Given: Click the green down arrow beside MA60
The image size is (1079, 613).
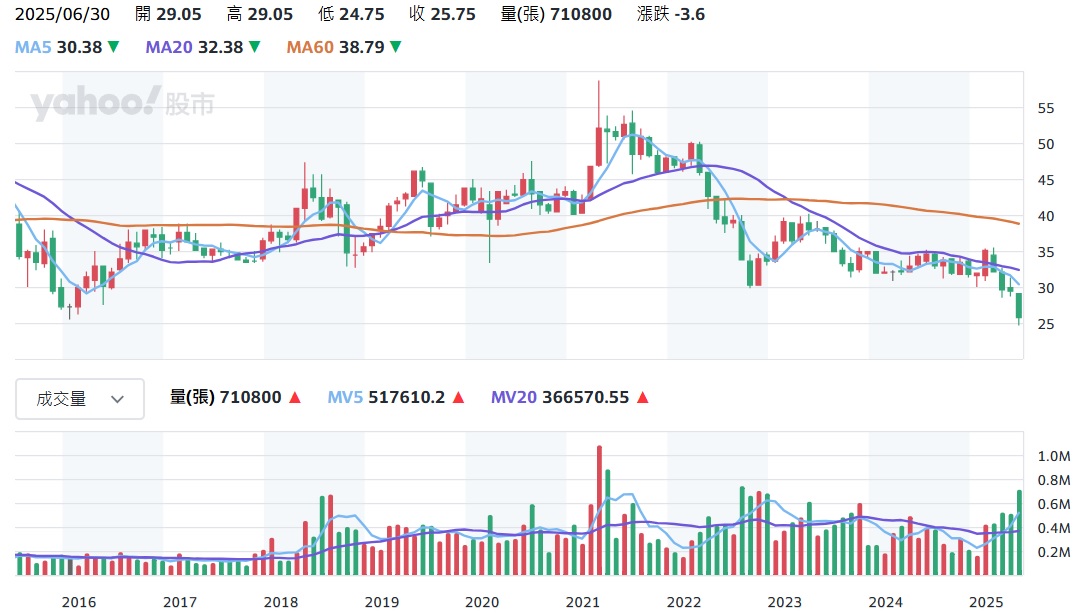Looking at the screenshot, I should (x=396, y=47).
